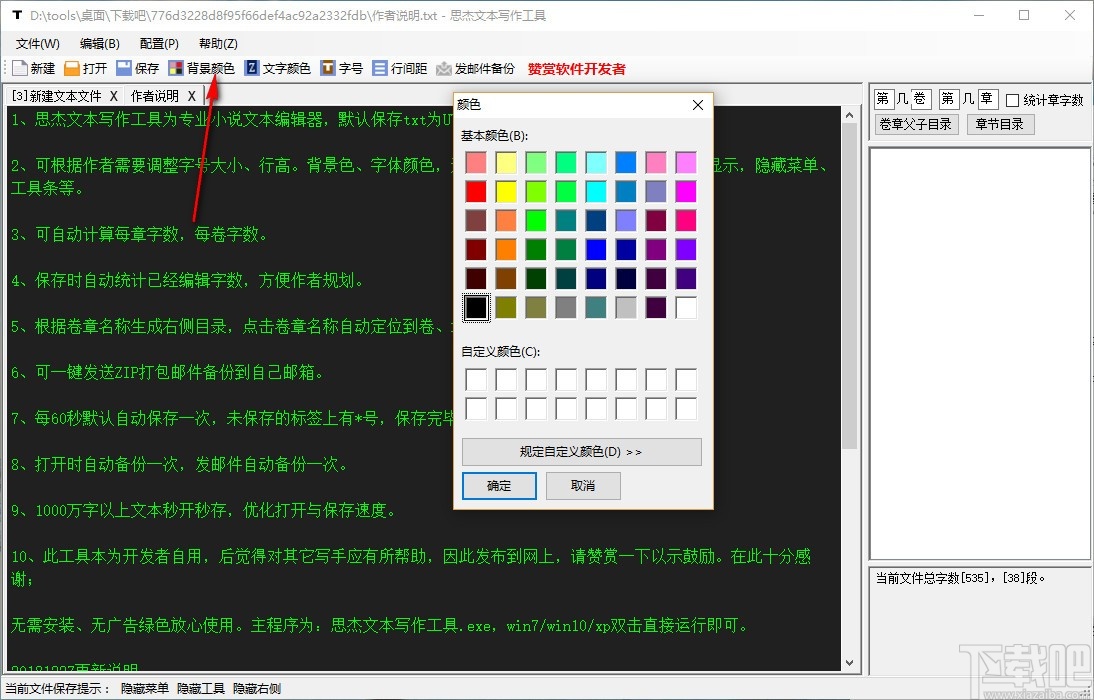Click the 字号 font size tool

[x=342, y=68]
